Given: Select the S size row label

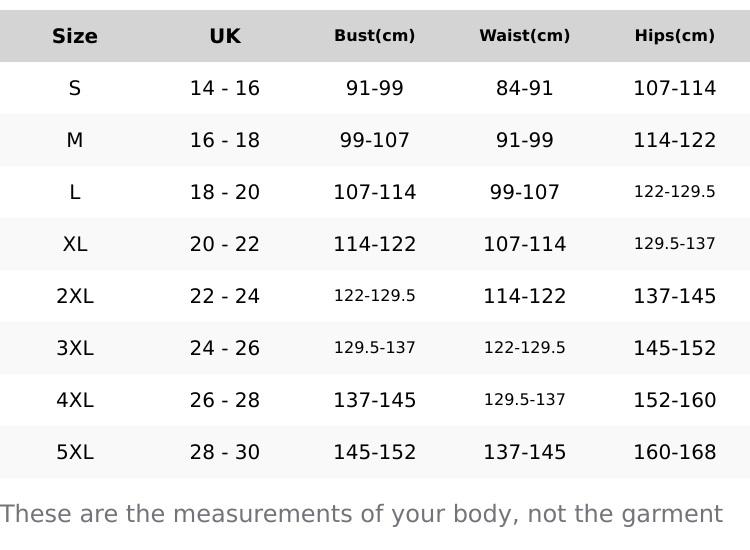Looking at the screenshot, I should click(x=75, y=88).
